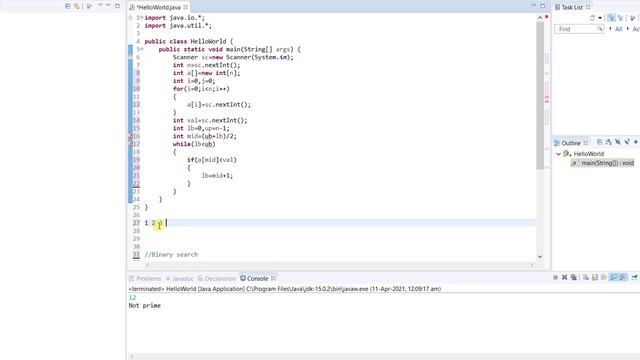The height and width of the screenshot is (360, 640).
Task: Toggle Hide Fields in Outline toolbar
Action: tap(609, 142)
